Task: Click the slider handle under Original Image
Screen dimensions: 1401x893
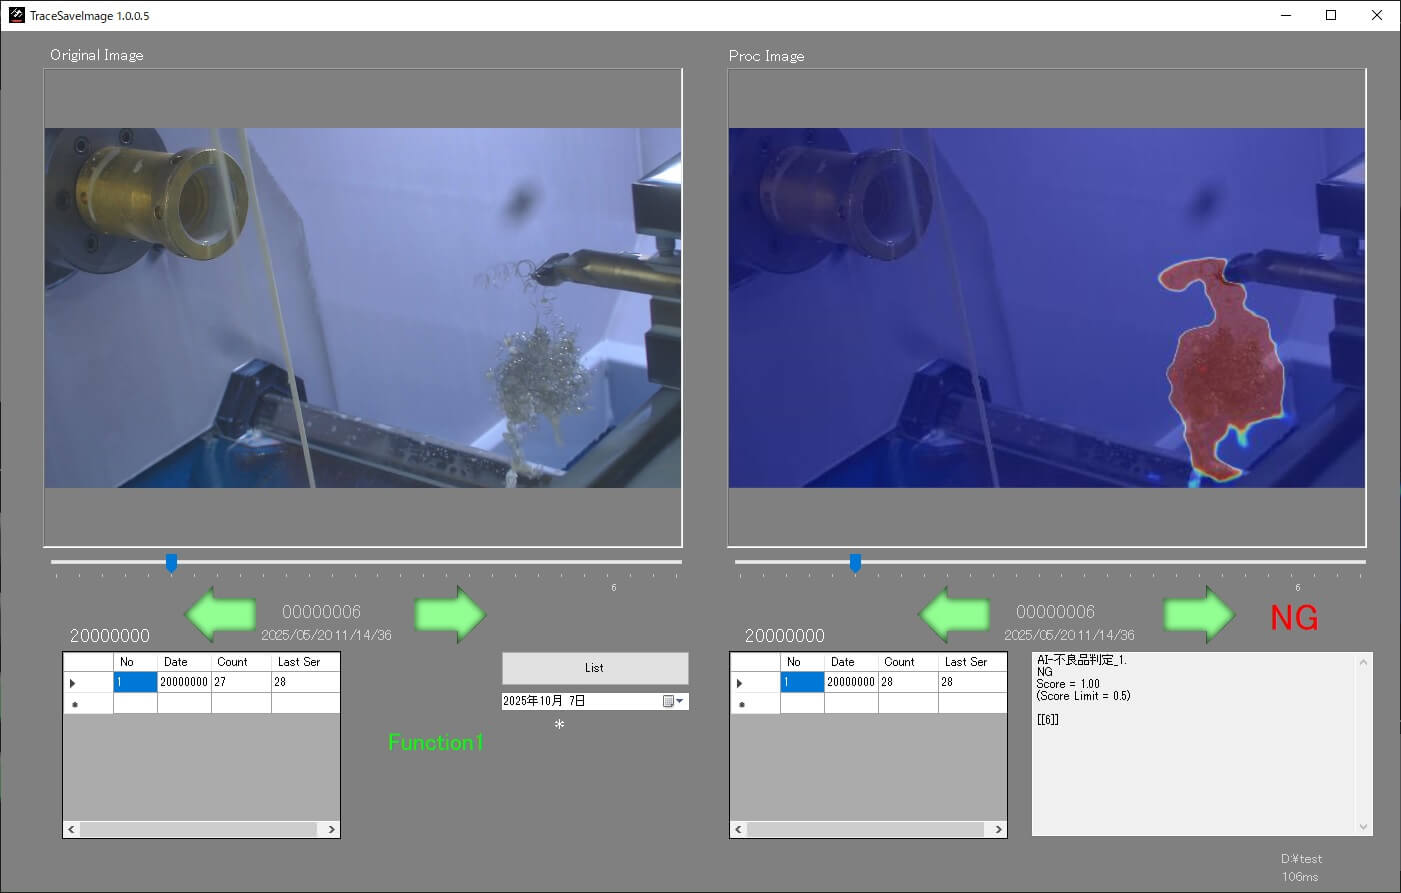Action: pyautogui.click(x=171, y=563)
